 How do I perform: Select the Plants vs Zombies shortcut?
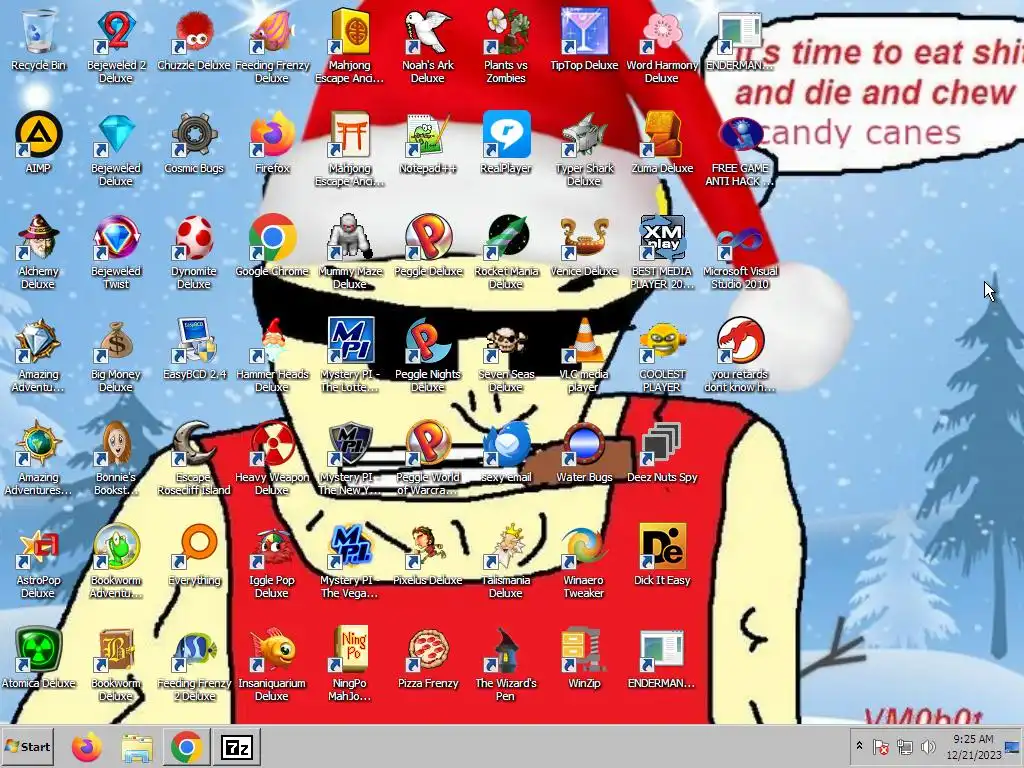pos(506,46)
